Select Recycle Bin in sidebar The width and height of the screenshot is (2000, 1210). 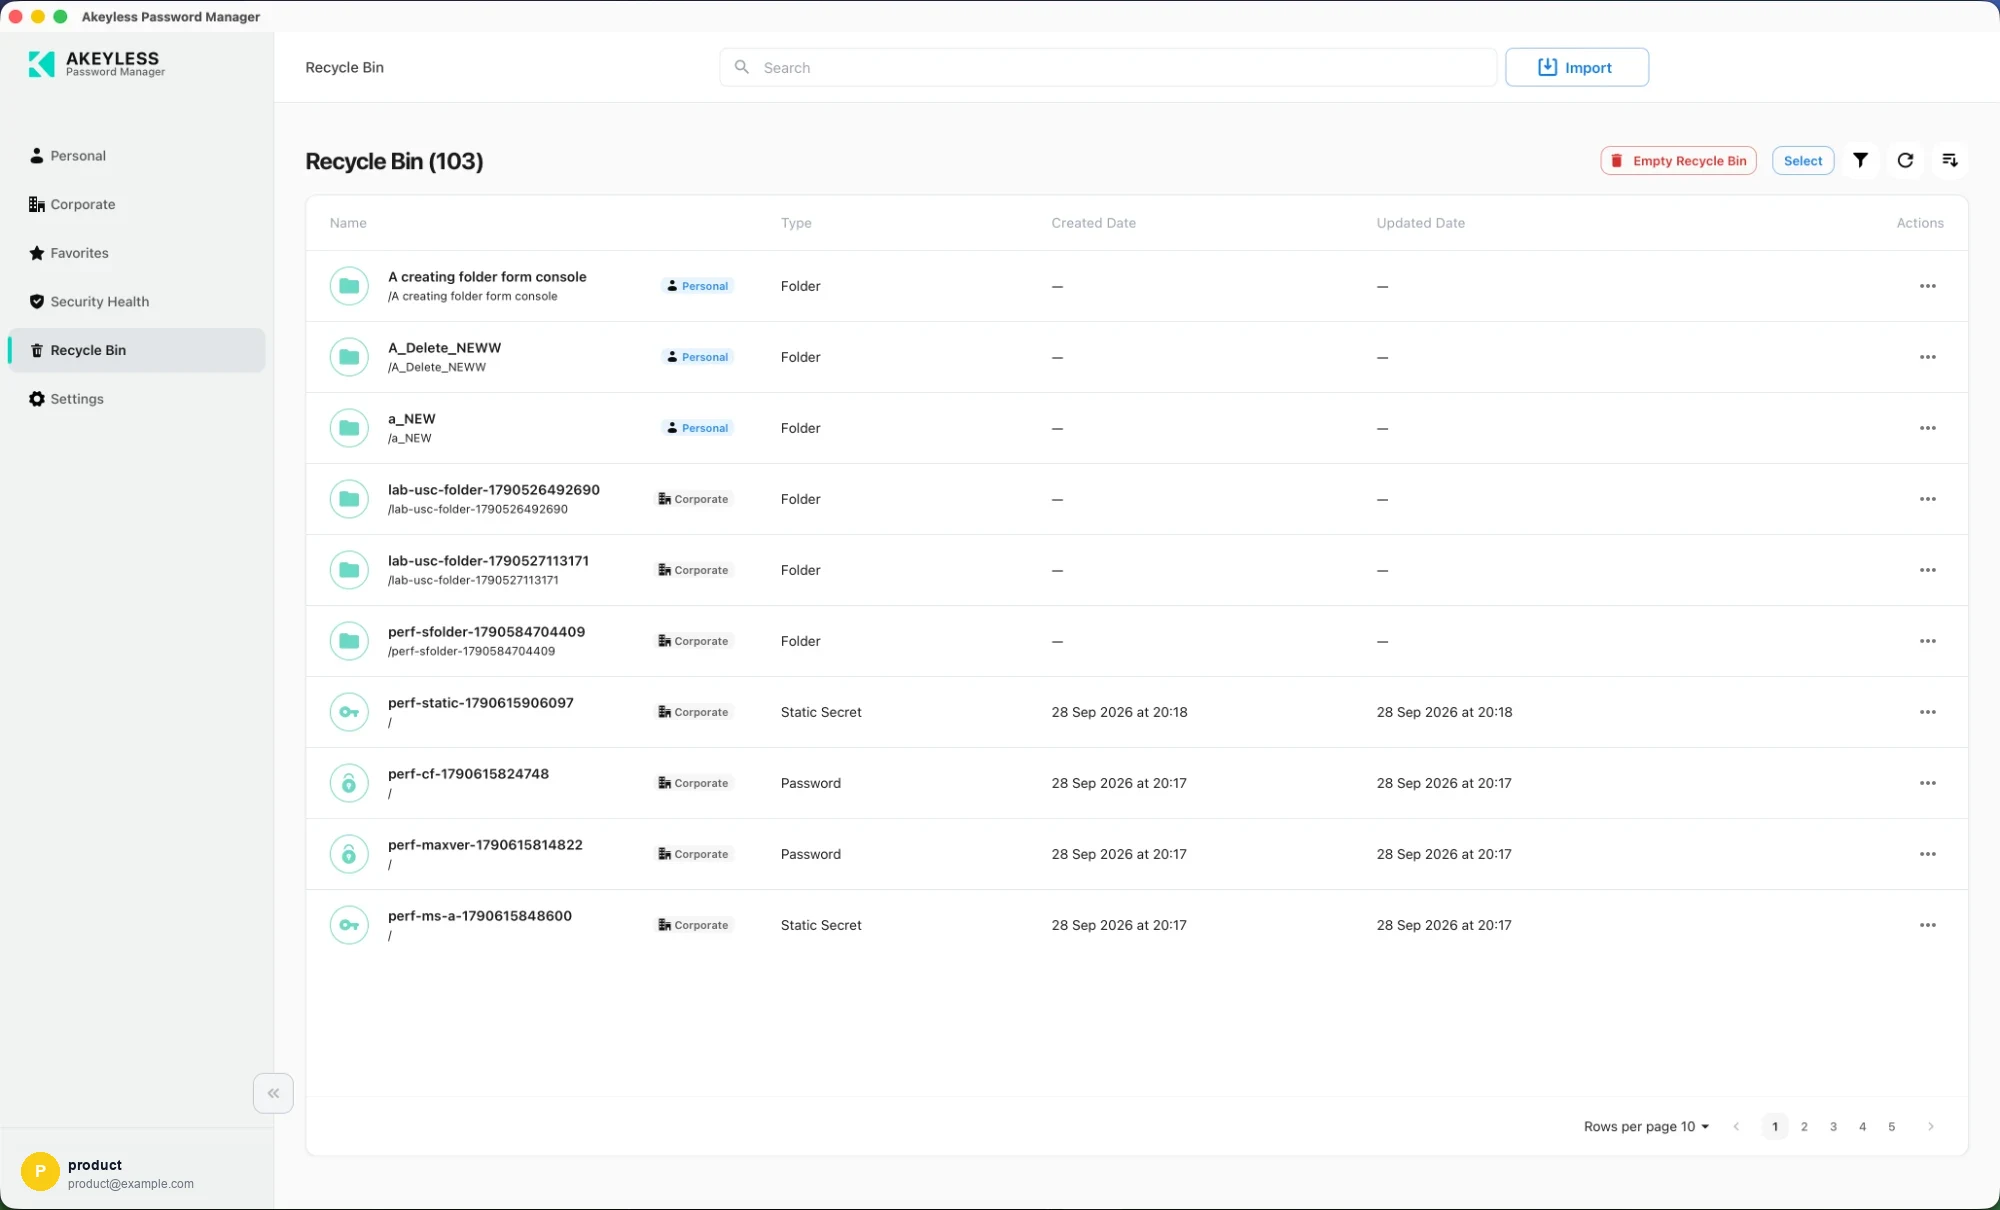[x=137, y=350]
